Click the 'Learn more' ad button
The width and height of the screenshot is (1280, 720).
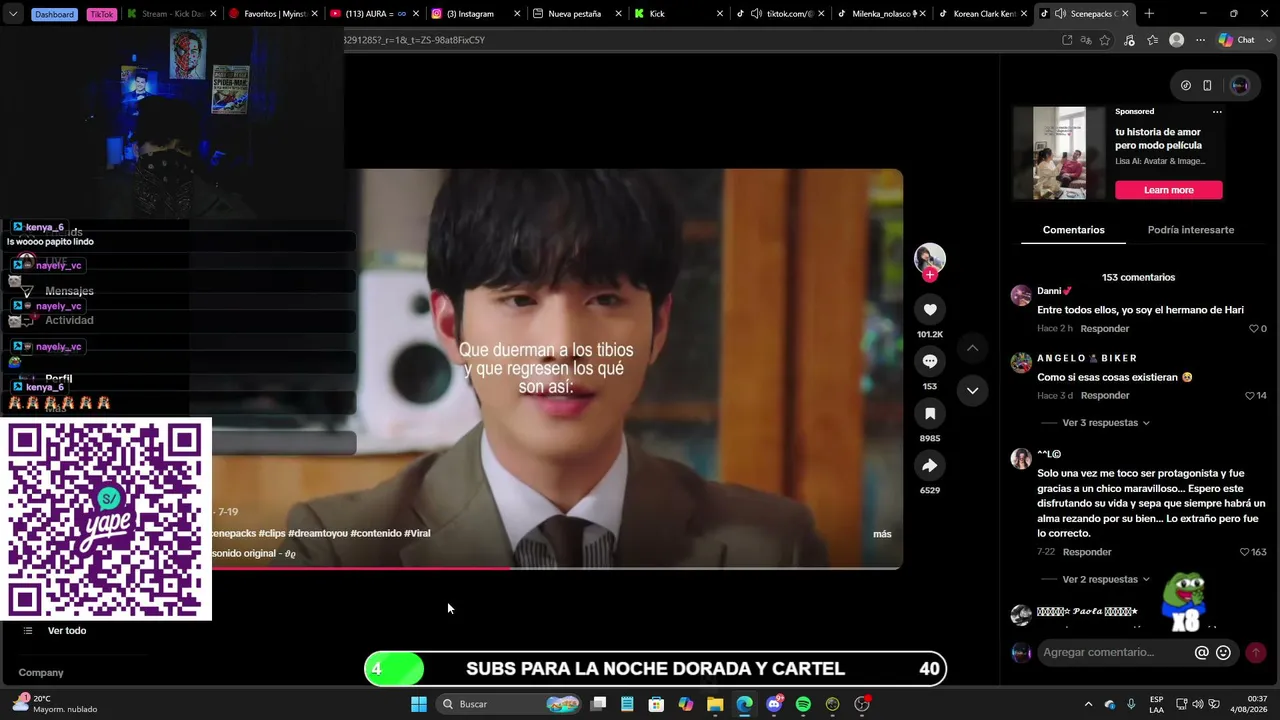click(1169, 190)
